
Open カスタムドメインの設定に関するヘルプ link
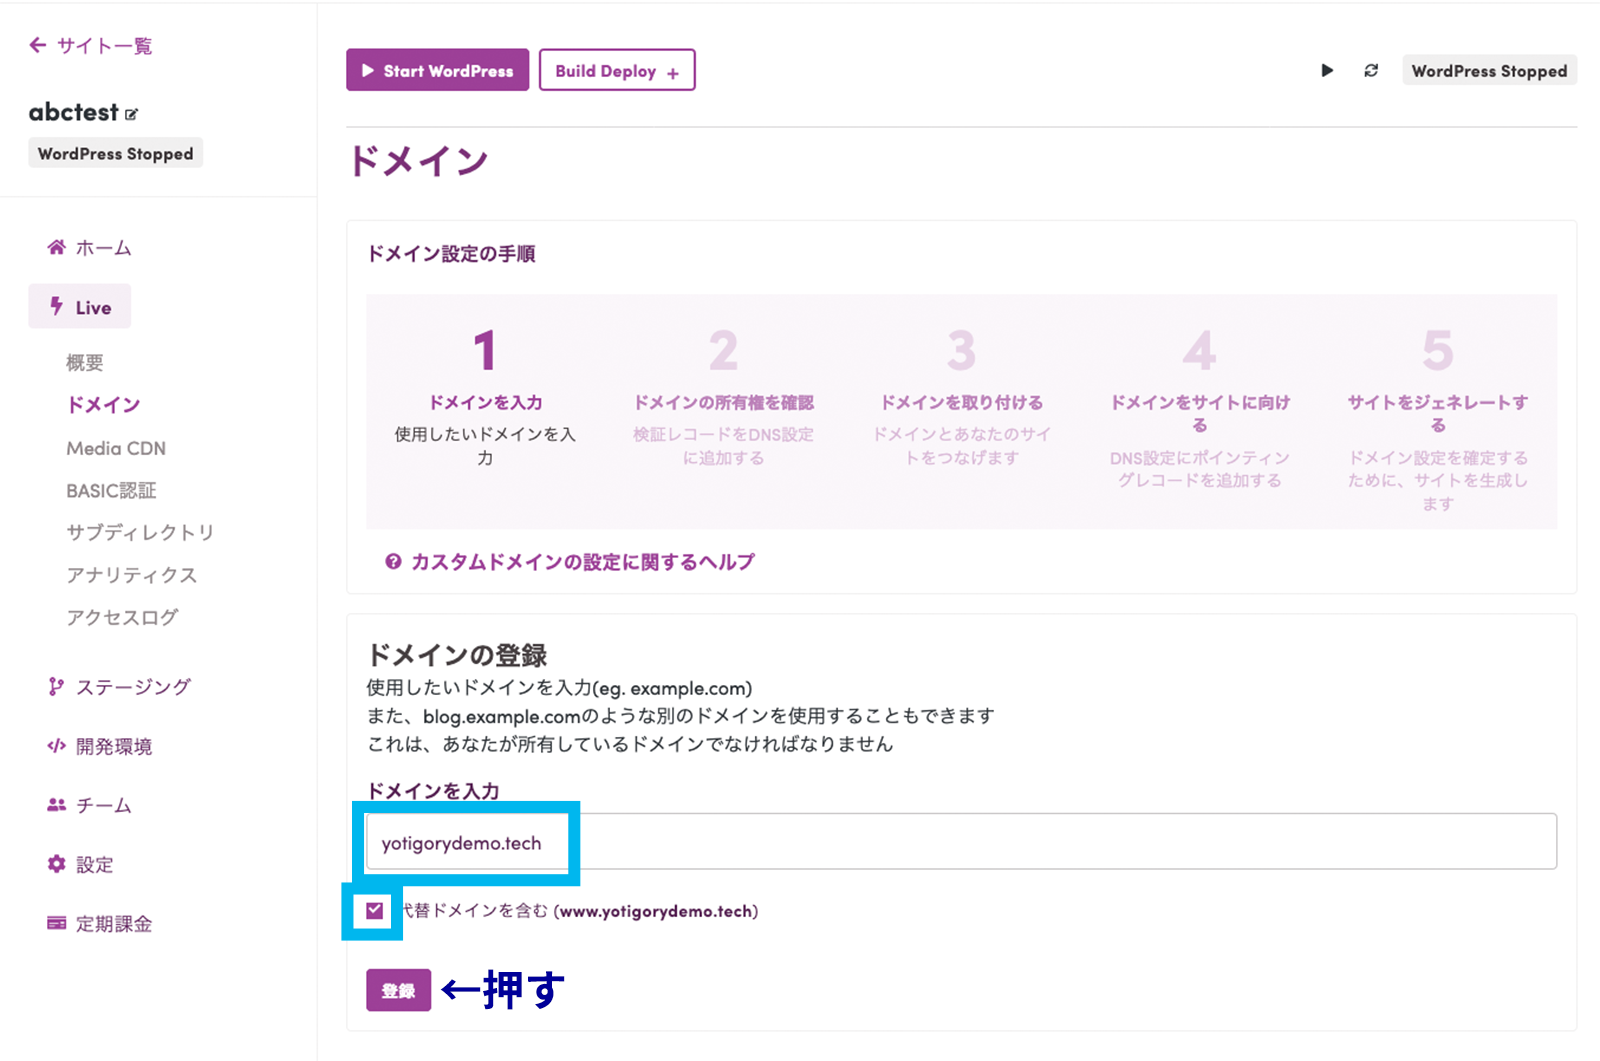(570, 562)
